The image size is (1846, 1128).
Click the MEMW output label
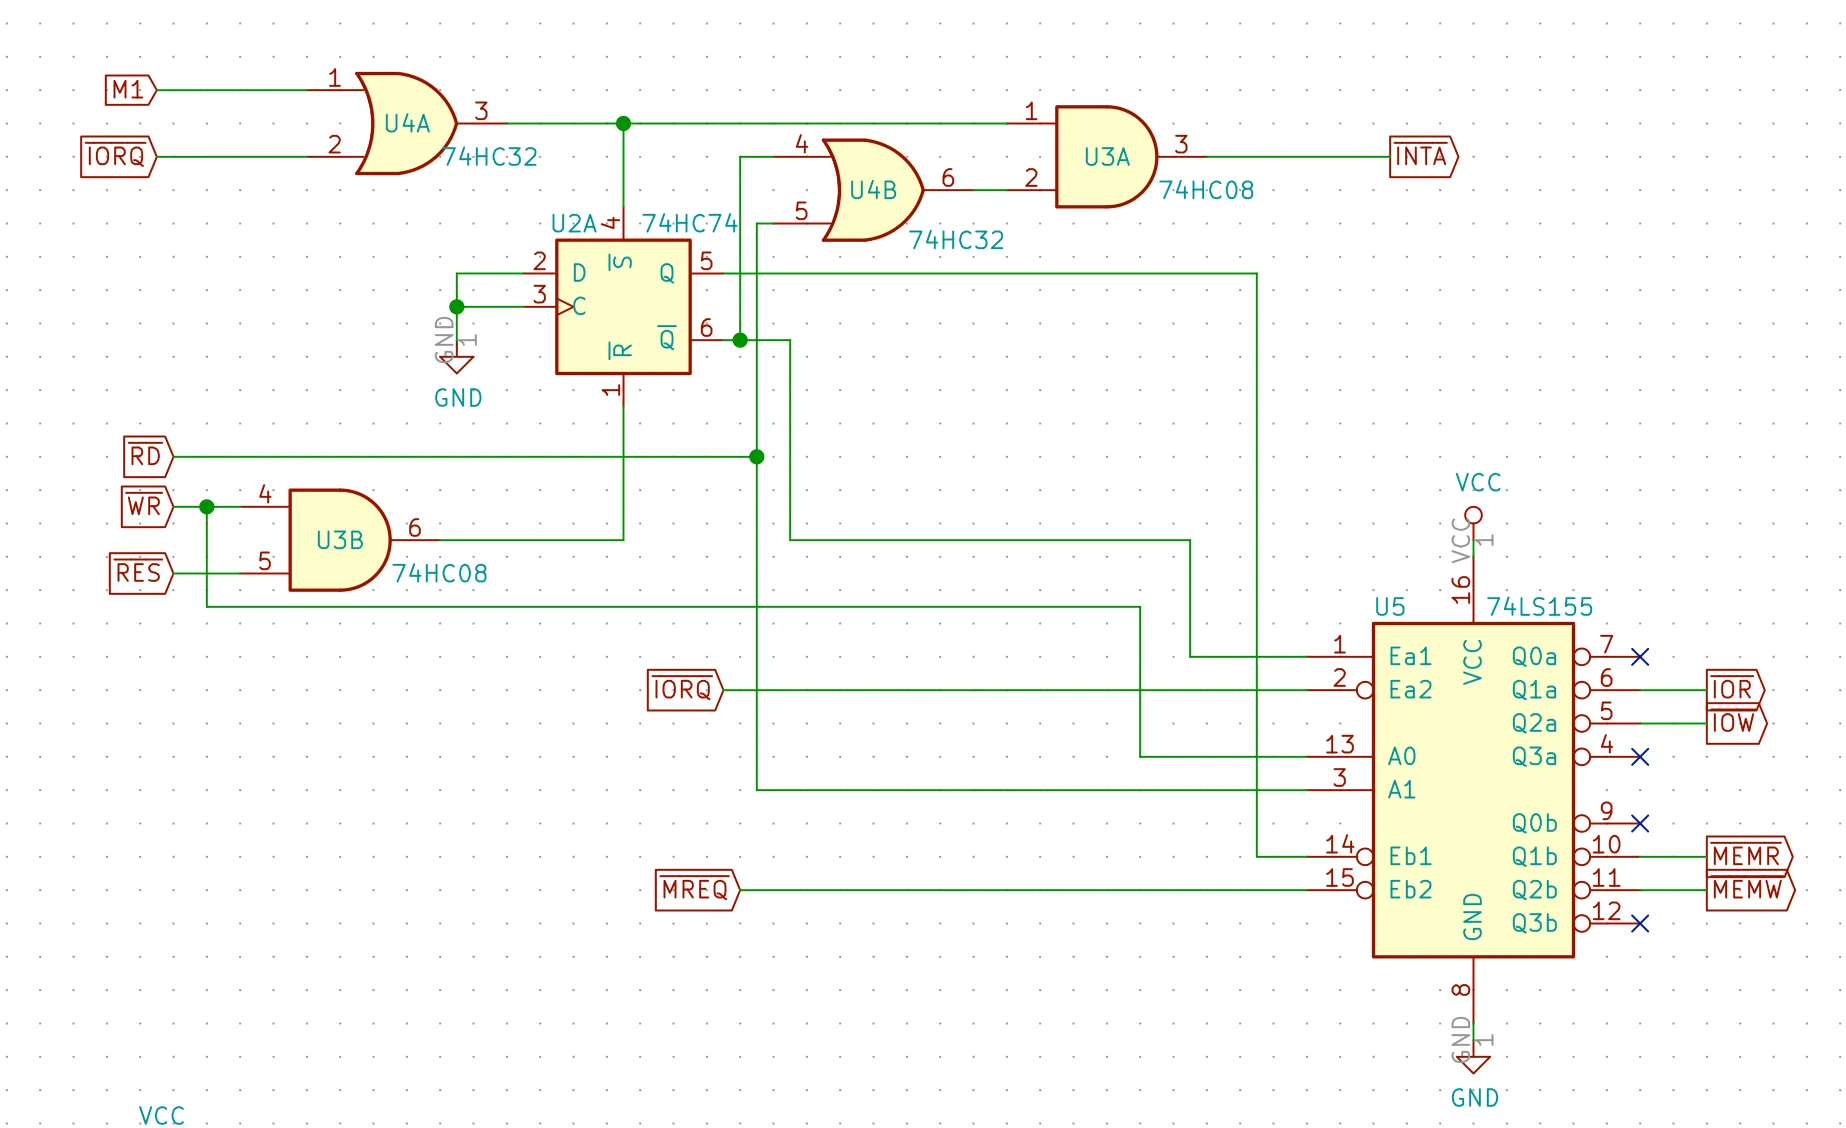point(1750,890)
